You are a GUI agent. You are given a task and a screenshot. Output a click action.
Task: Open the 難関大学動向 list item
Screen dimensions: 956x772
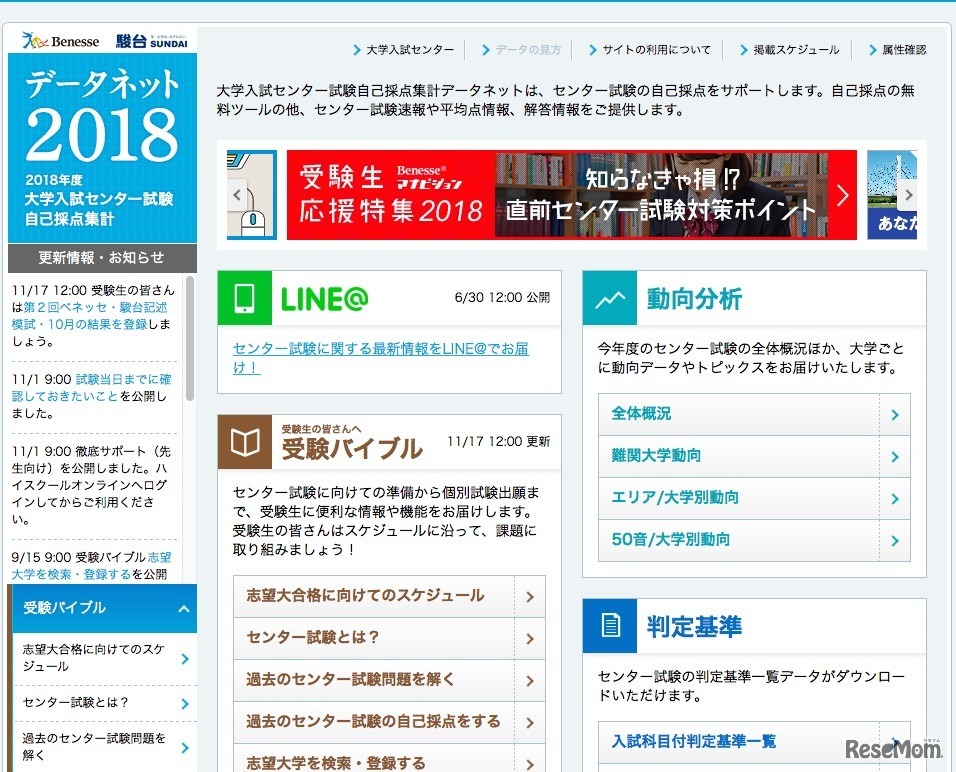pyautogui.click(x=754, y=457)
